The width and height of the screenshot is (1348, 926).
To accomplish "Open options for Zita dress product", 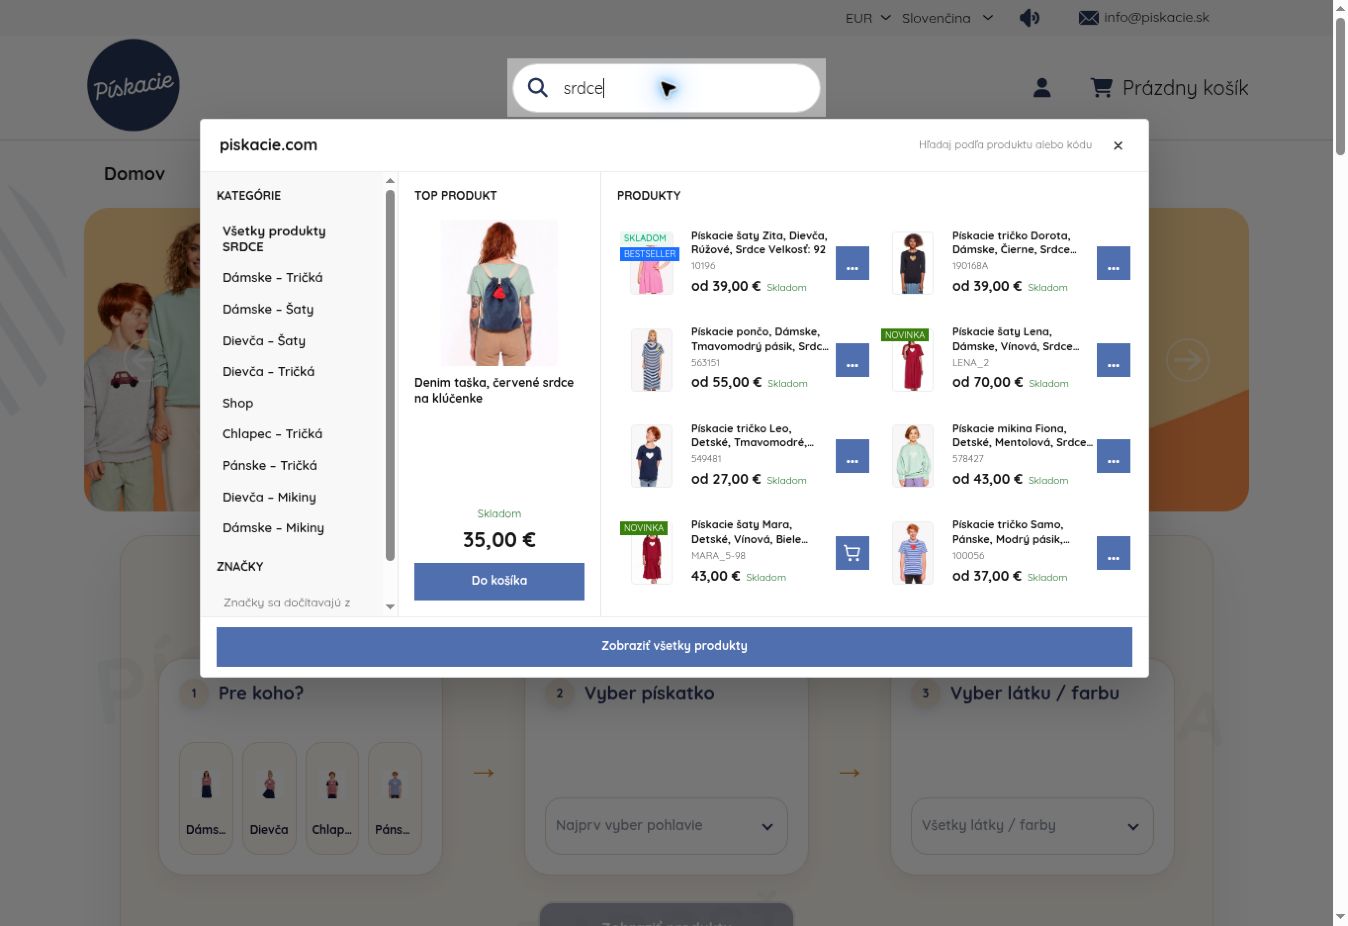I will (x=852, y=263).
